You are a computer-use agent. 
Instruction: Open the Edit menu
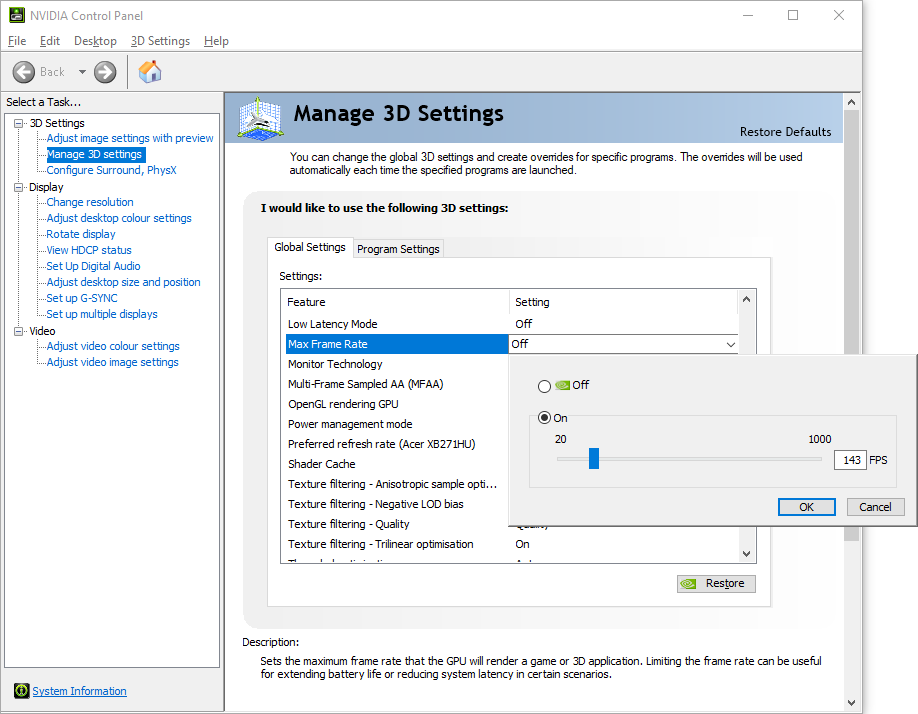pos(50,41)
